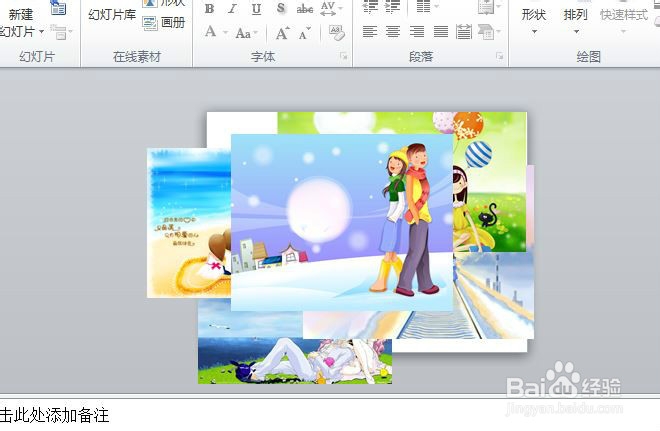Click the 幻灯片库 slide library button
This screenshot has height=431, width=660.
(x=112, y=15)
